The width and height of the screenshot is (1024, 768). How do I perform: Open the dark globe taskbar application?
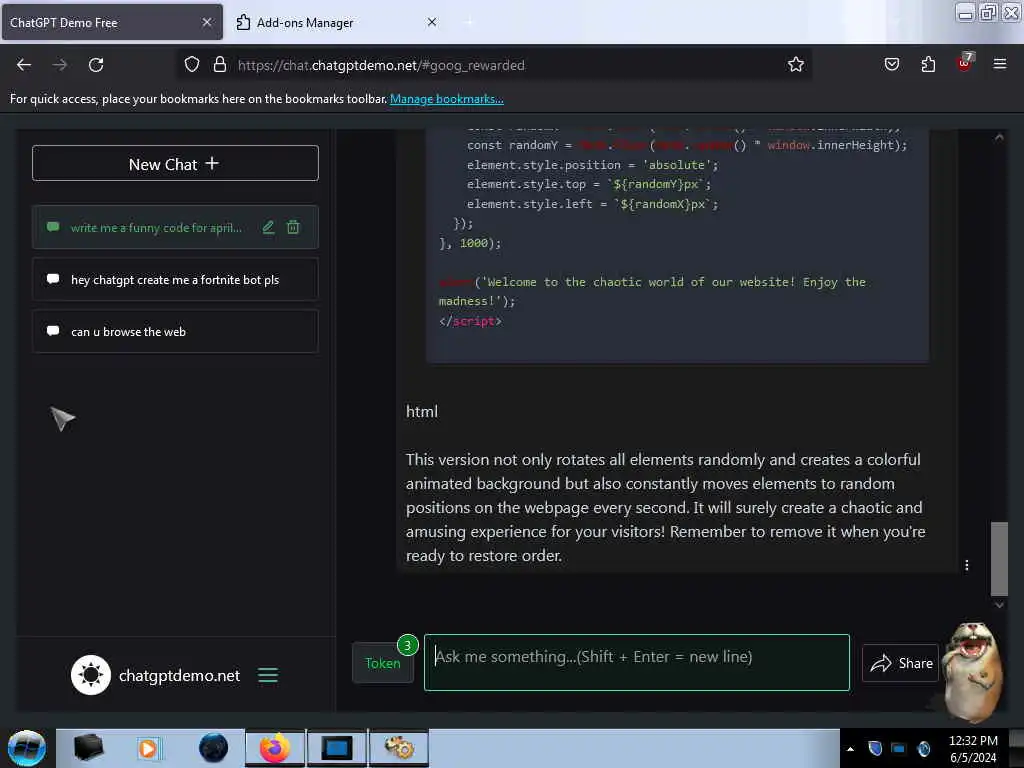pos(214,748)
